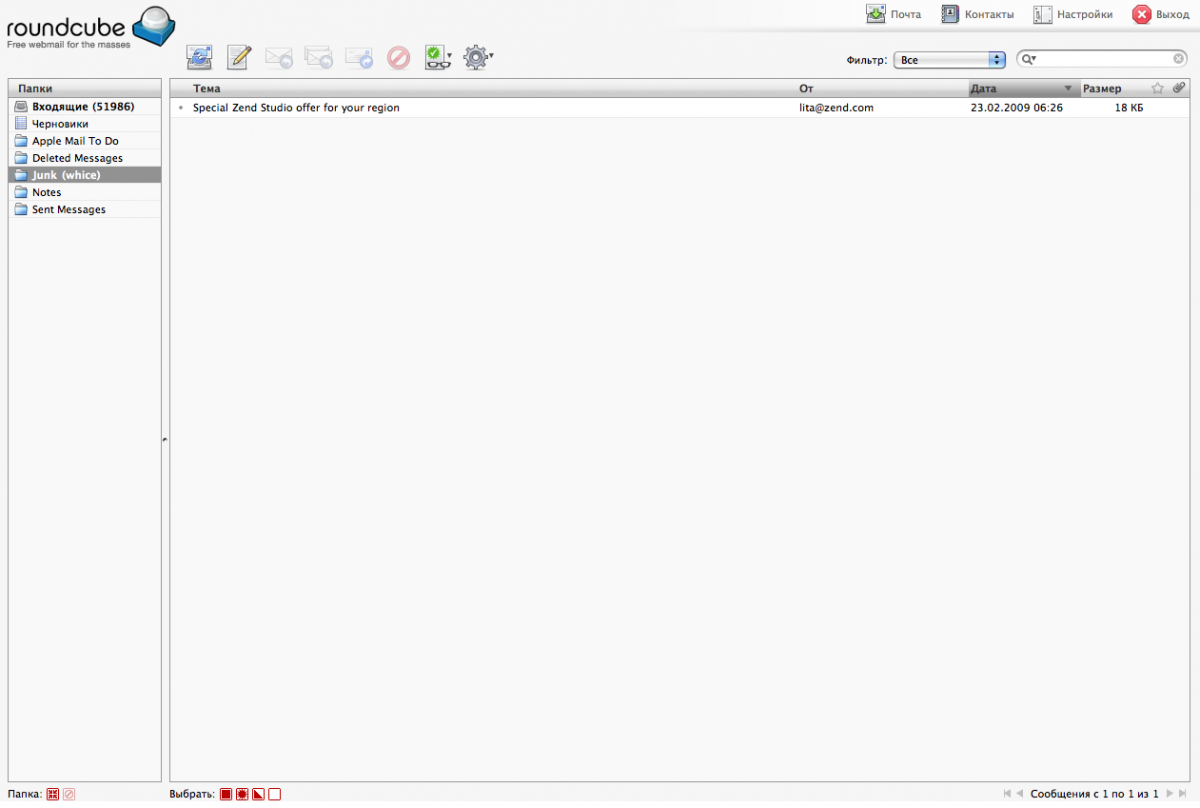Click the check for new mail icon
The width and height of the screenshot is (1200, 808).
tap(200, 58)
